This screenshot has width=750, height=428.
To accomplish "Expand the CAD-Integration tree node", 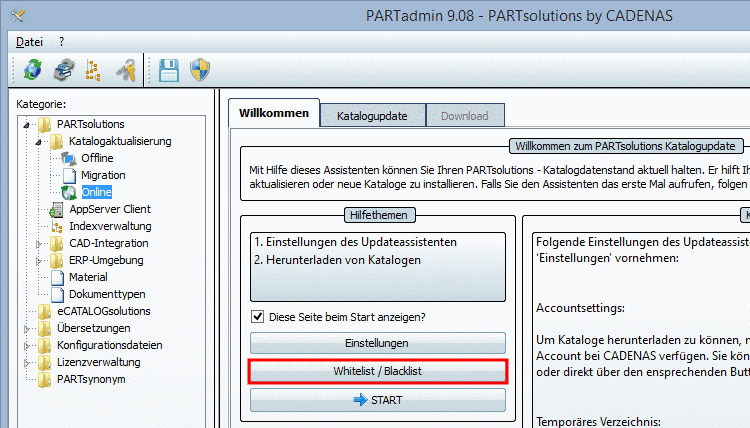I will 39,244.
